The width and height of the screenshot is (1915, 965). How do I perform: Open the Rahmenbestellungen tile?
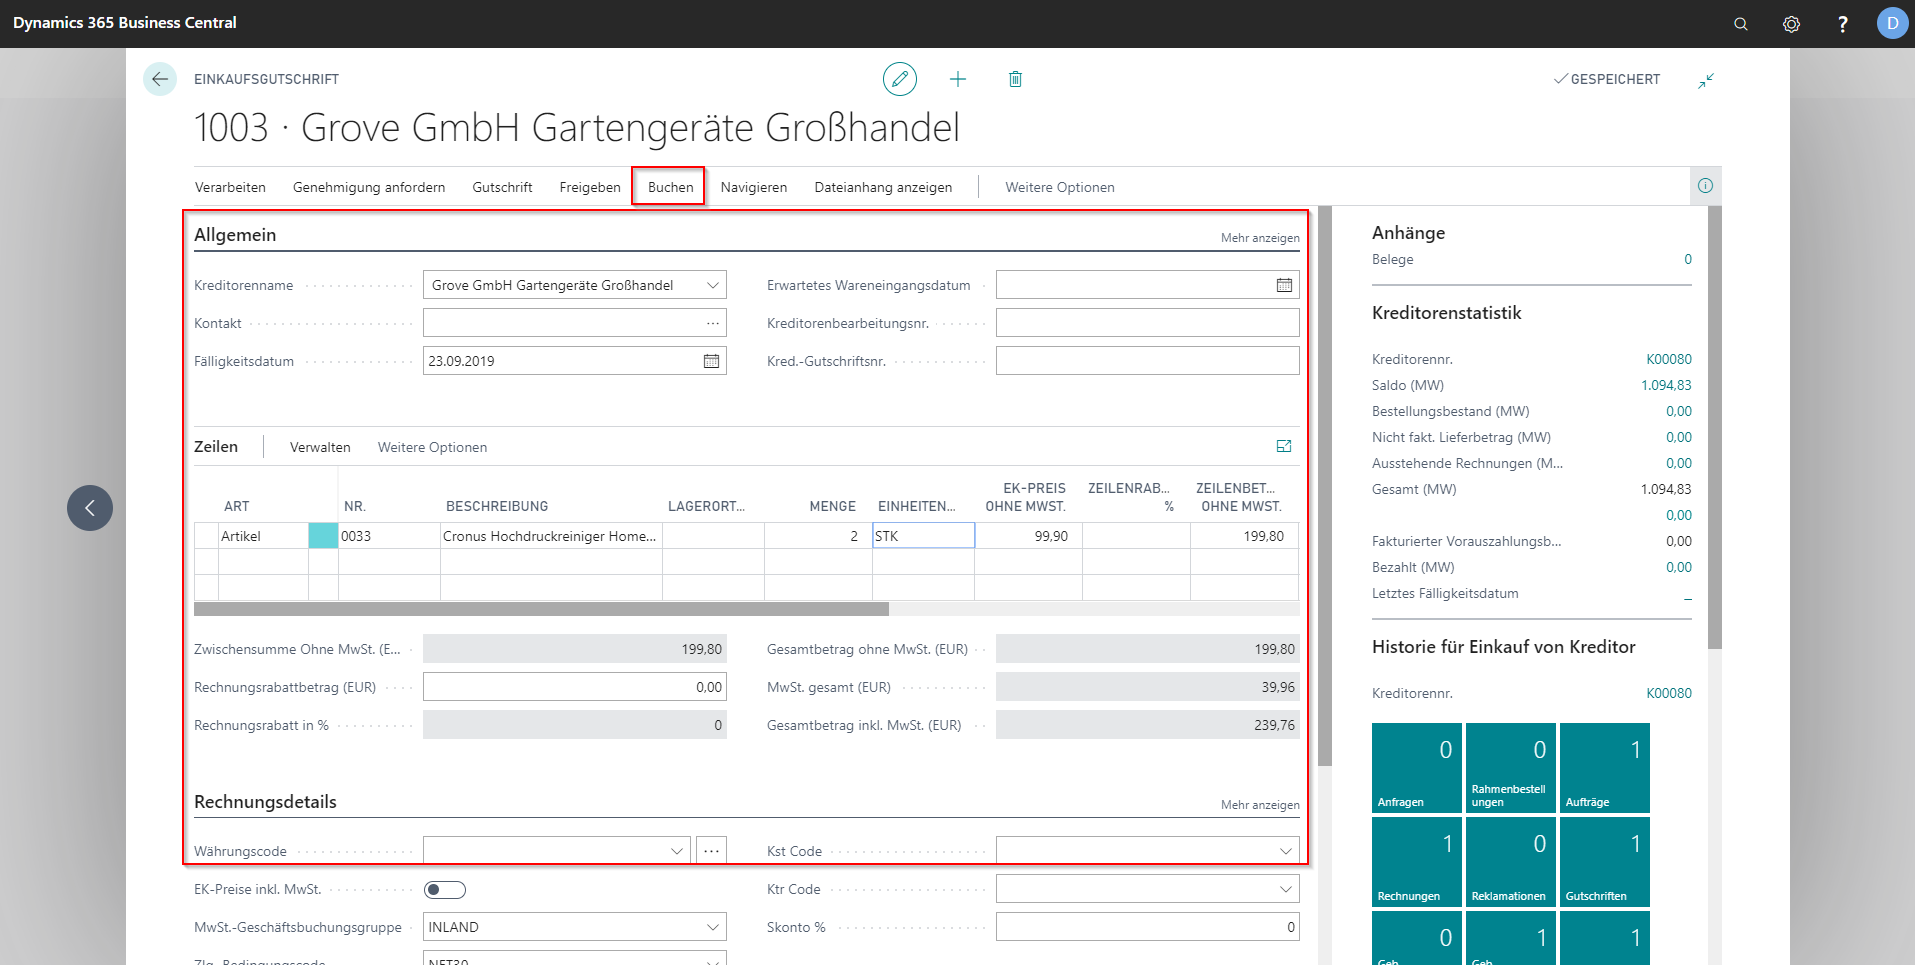pyautogui.click(x=1510, y=768)
